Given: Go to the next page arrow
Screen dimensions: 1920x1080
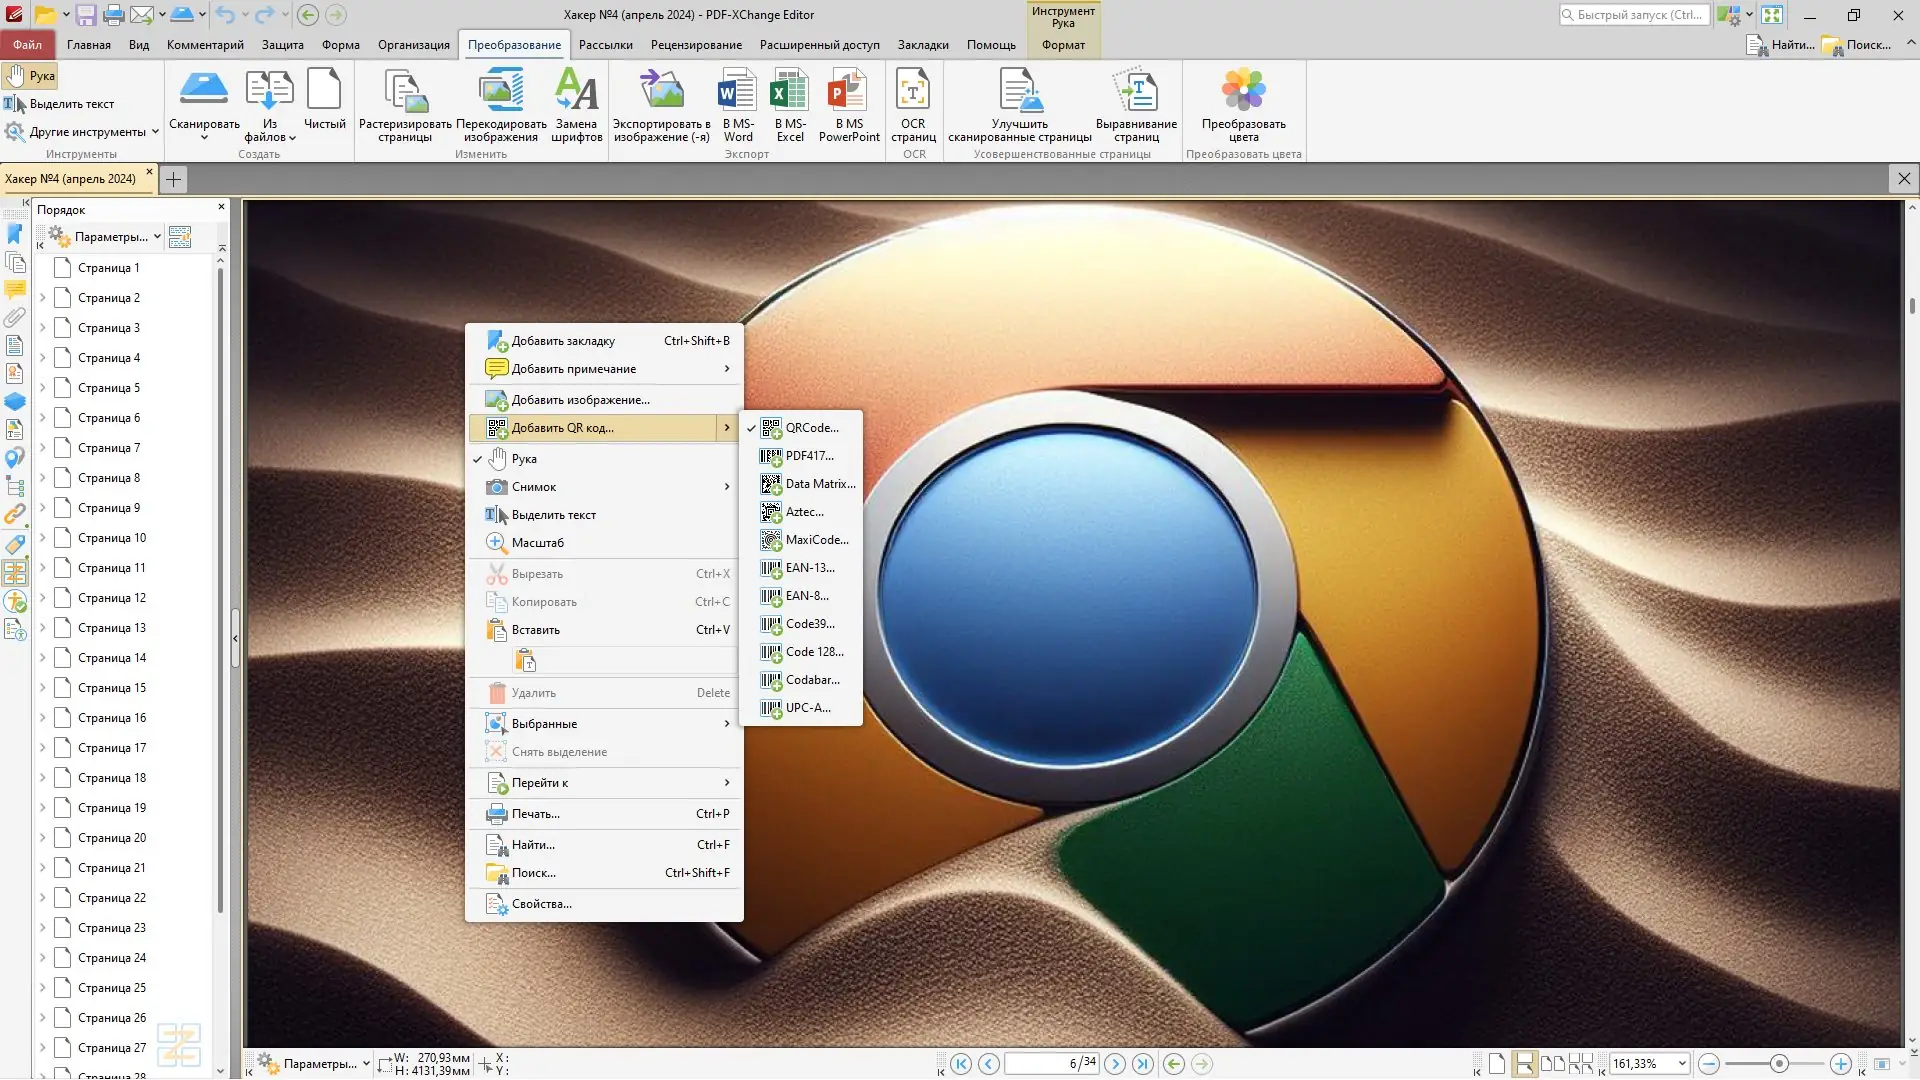Looking at the screenshot, I should 1115,1064.
